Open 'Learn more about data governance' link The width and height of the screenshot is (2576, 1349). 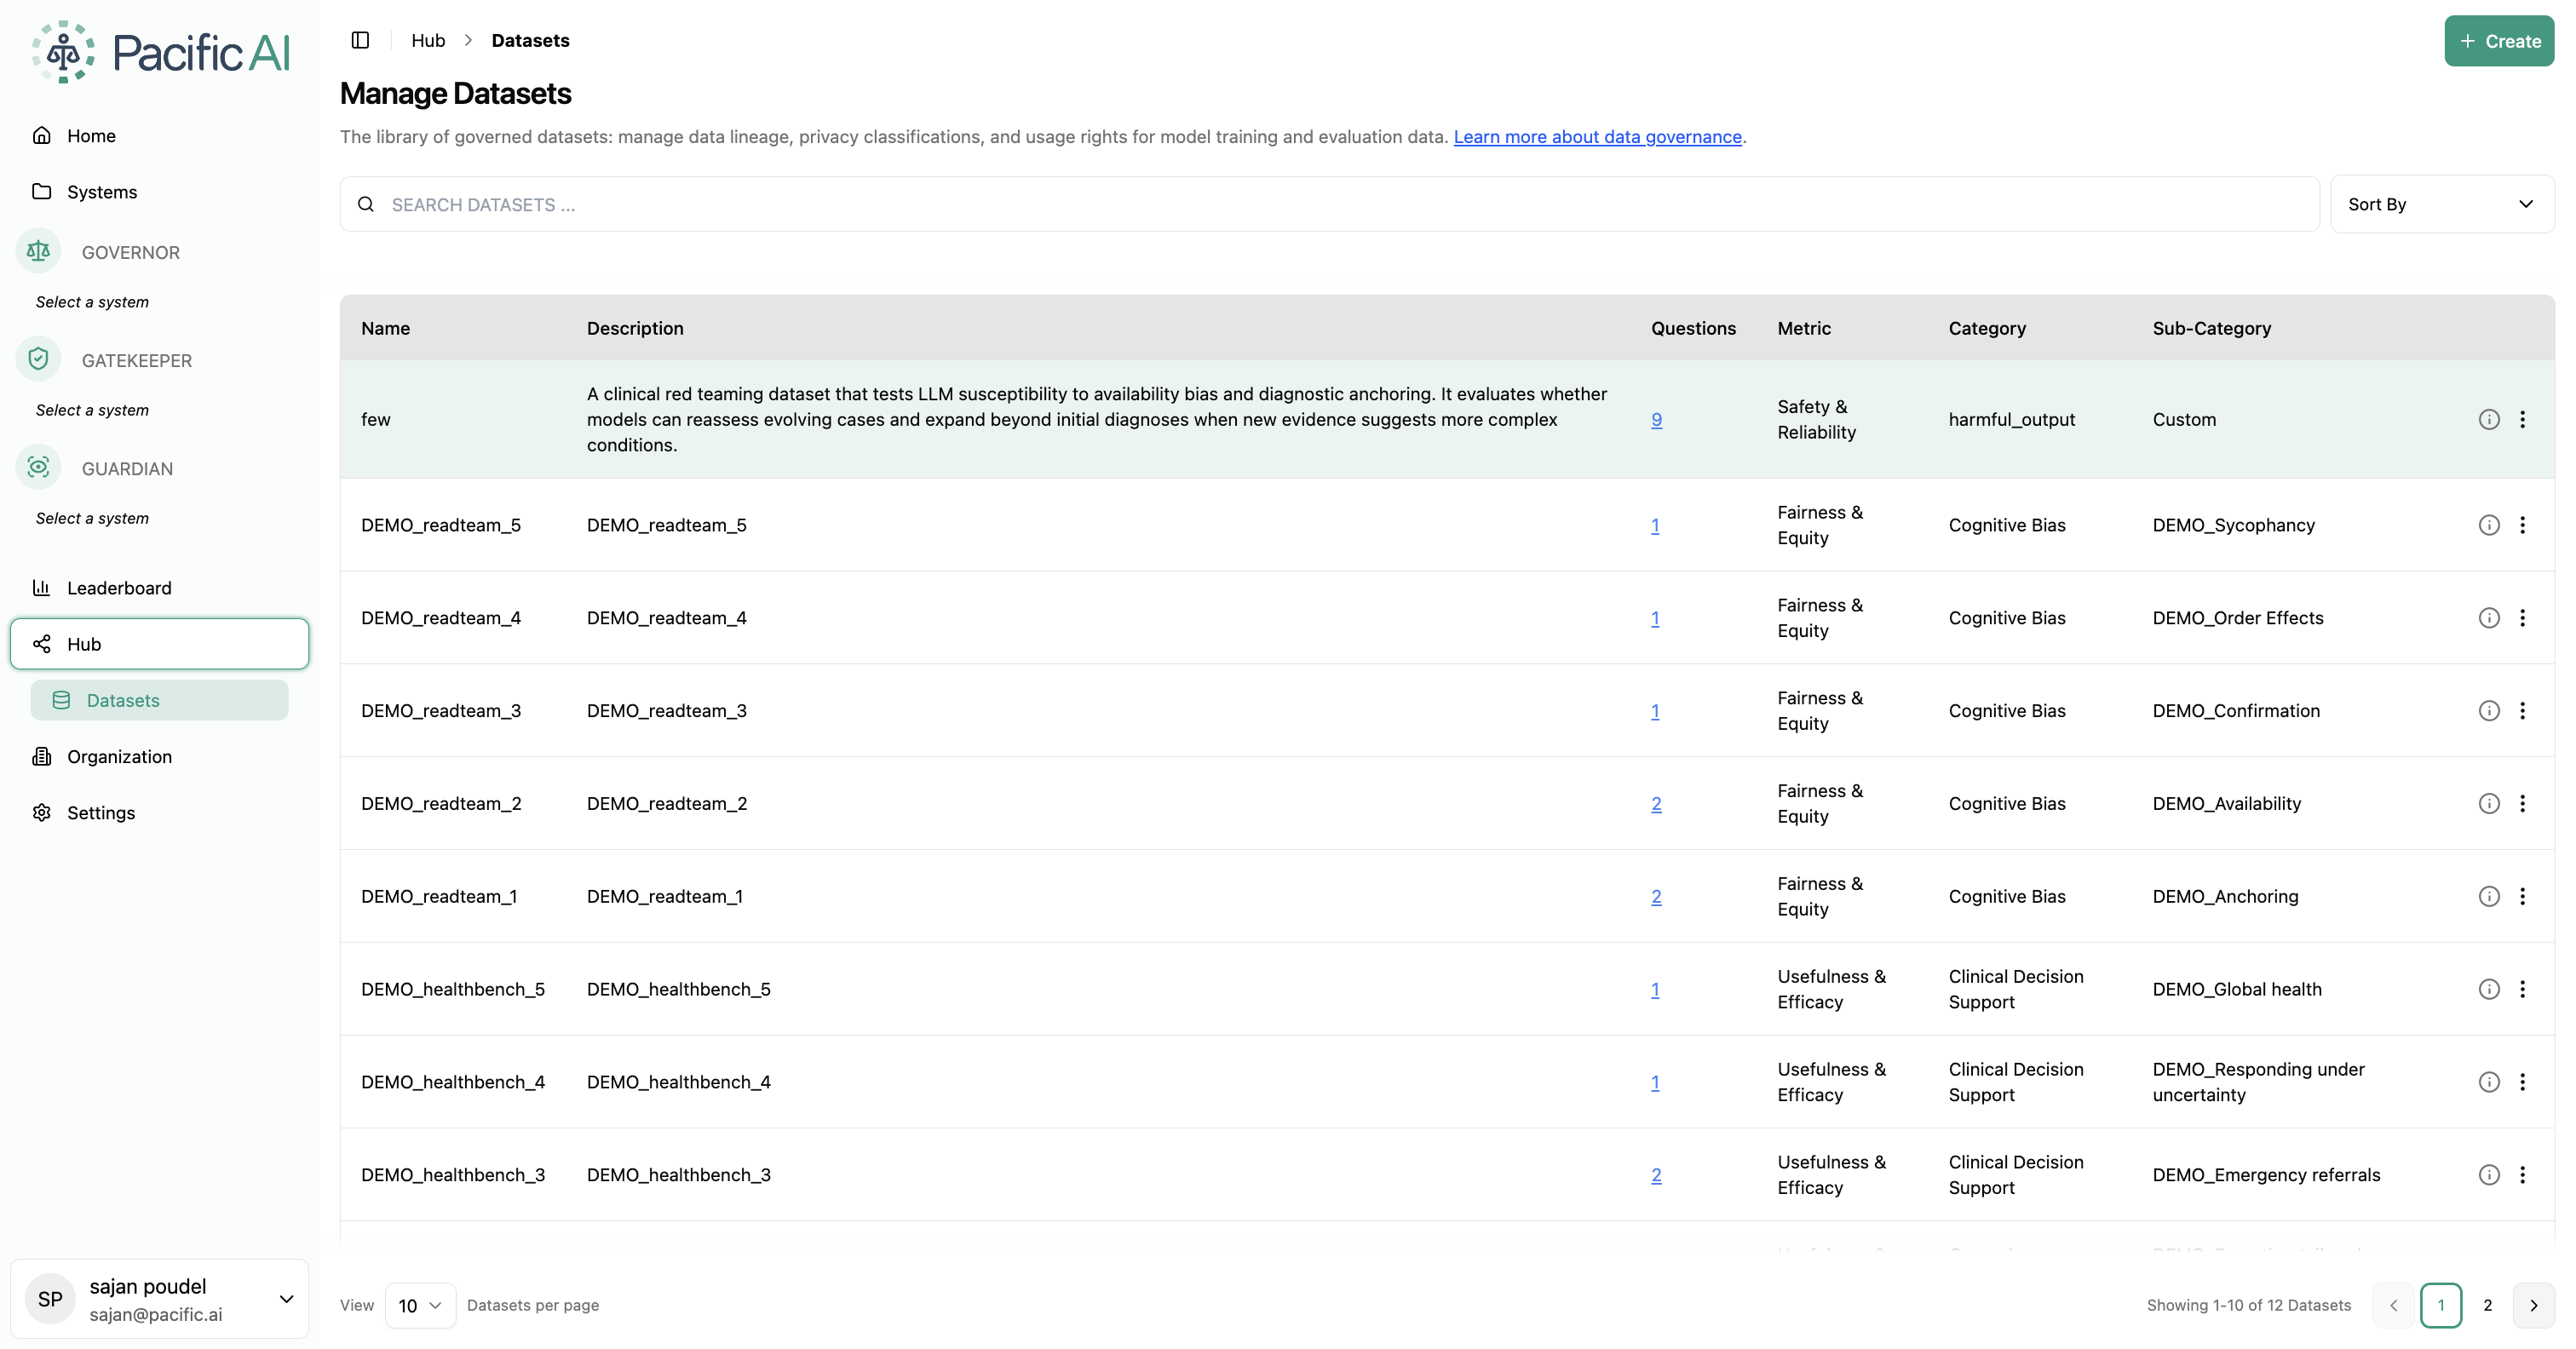(x=1597, y=137)
